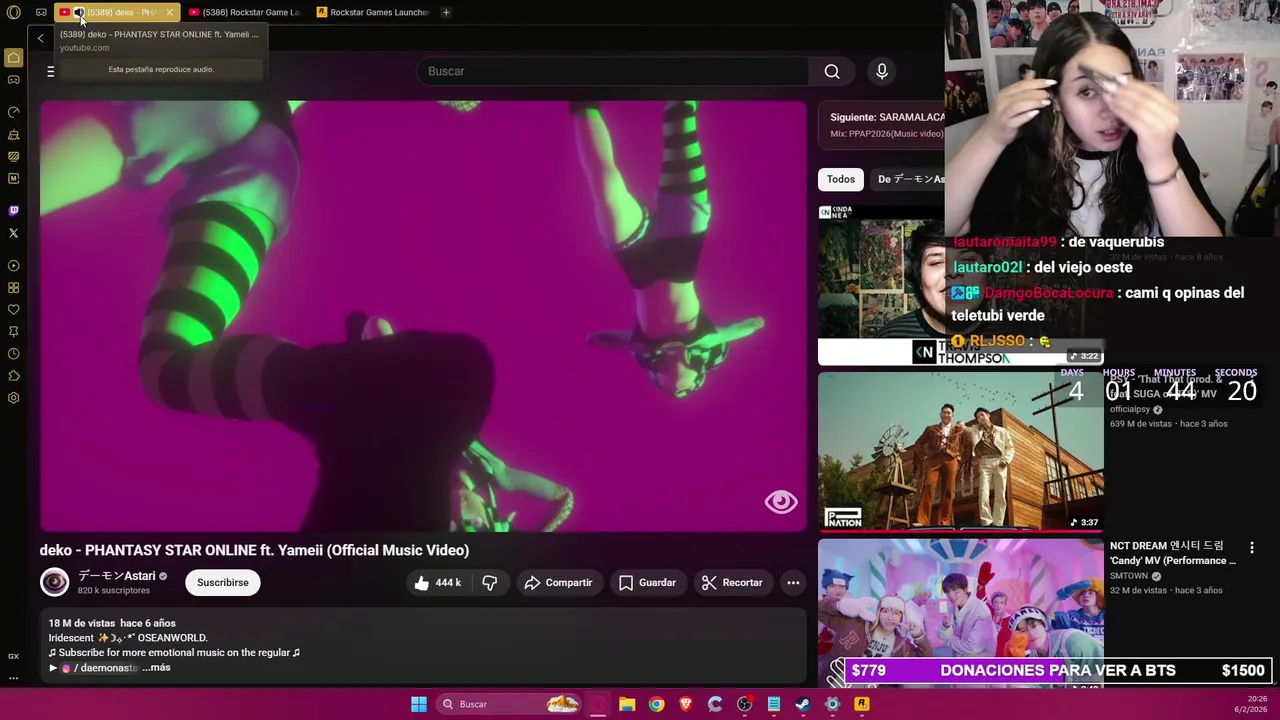
Task: Open File Explorer from the taskbar
Action: click(x=627, y=704)
